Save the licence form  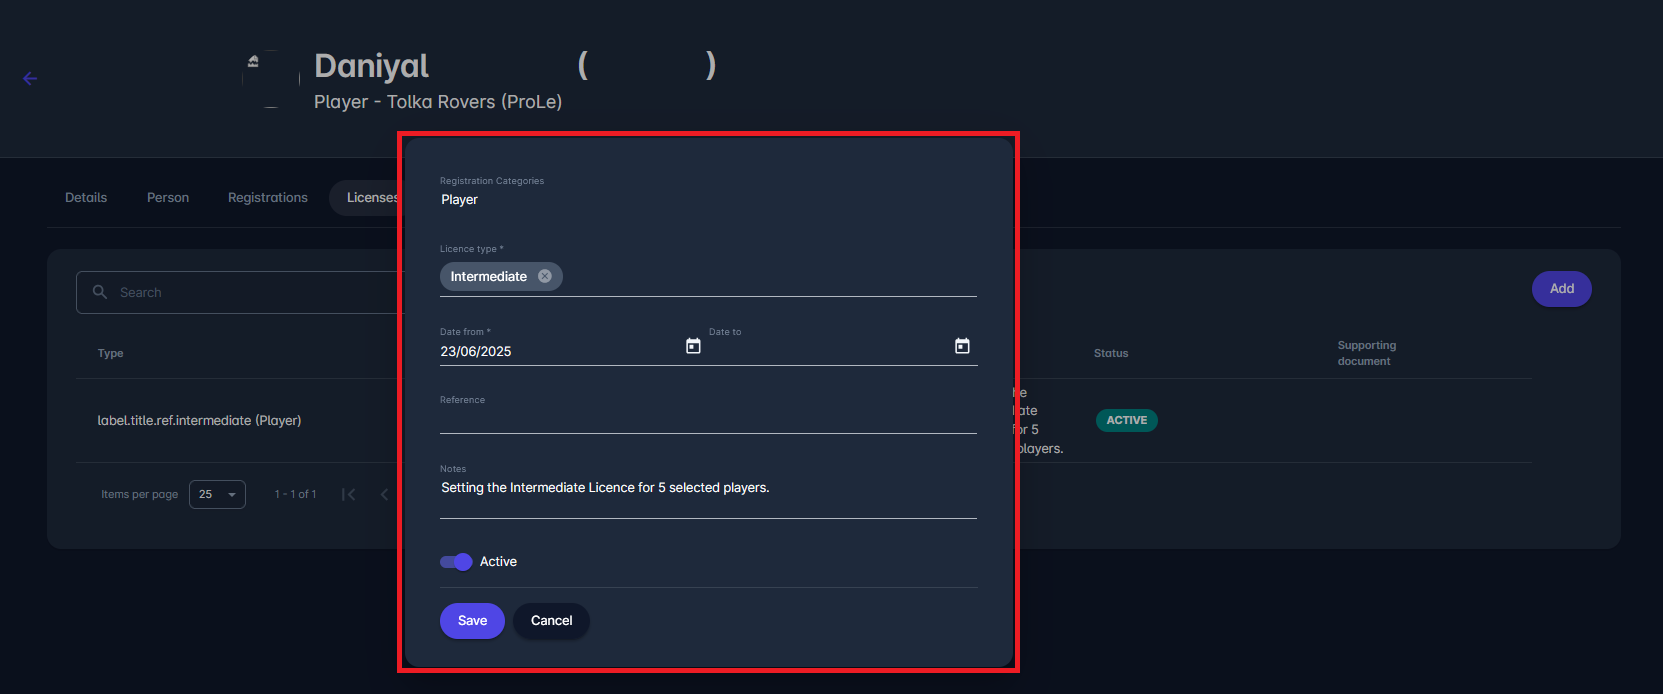(472, 621)
